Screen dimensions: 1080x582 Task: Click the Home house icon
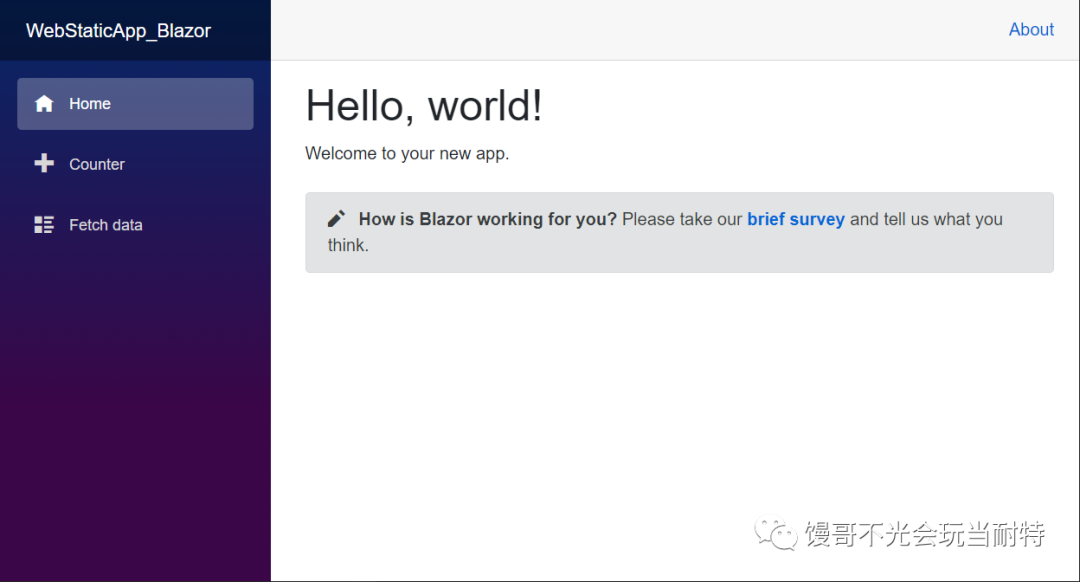pos(44,104)
